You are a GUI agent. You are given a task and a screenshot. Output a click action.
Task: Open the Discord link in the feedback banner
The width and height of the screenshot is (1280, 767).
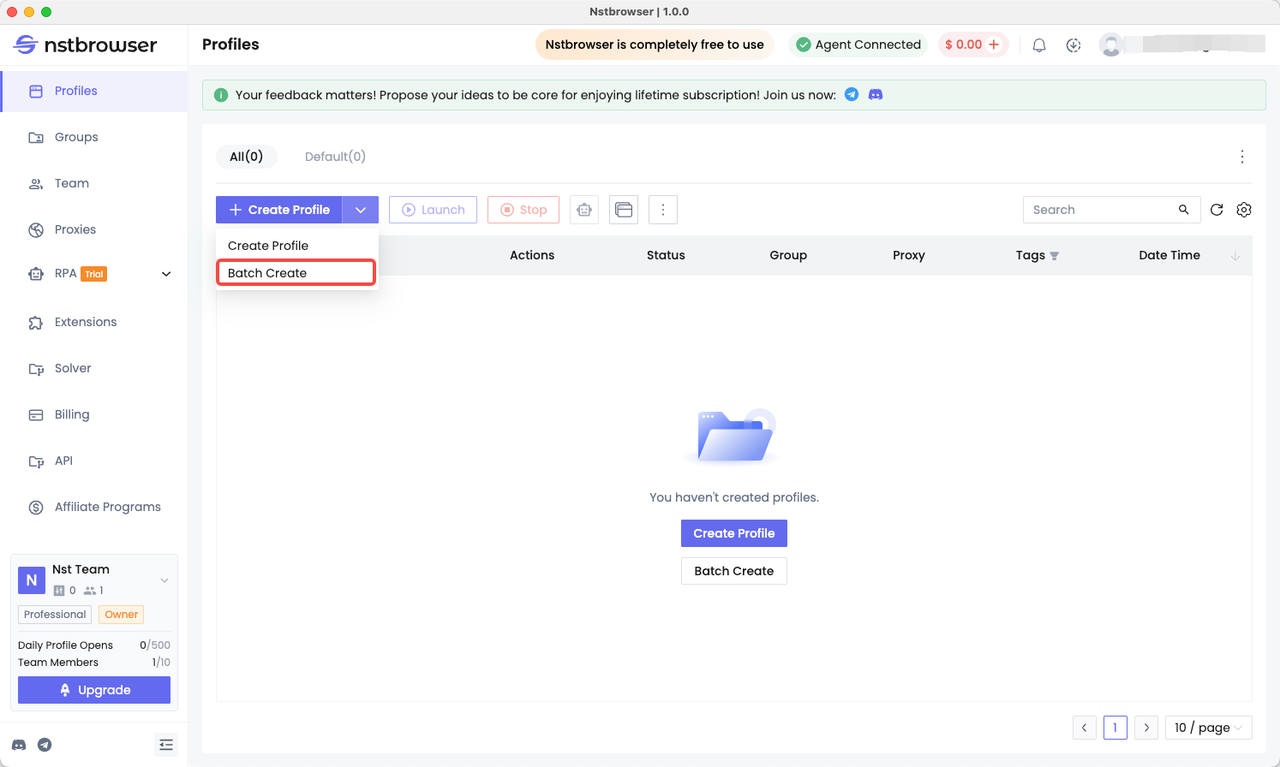875,95
